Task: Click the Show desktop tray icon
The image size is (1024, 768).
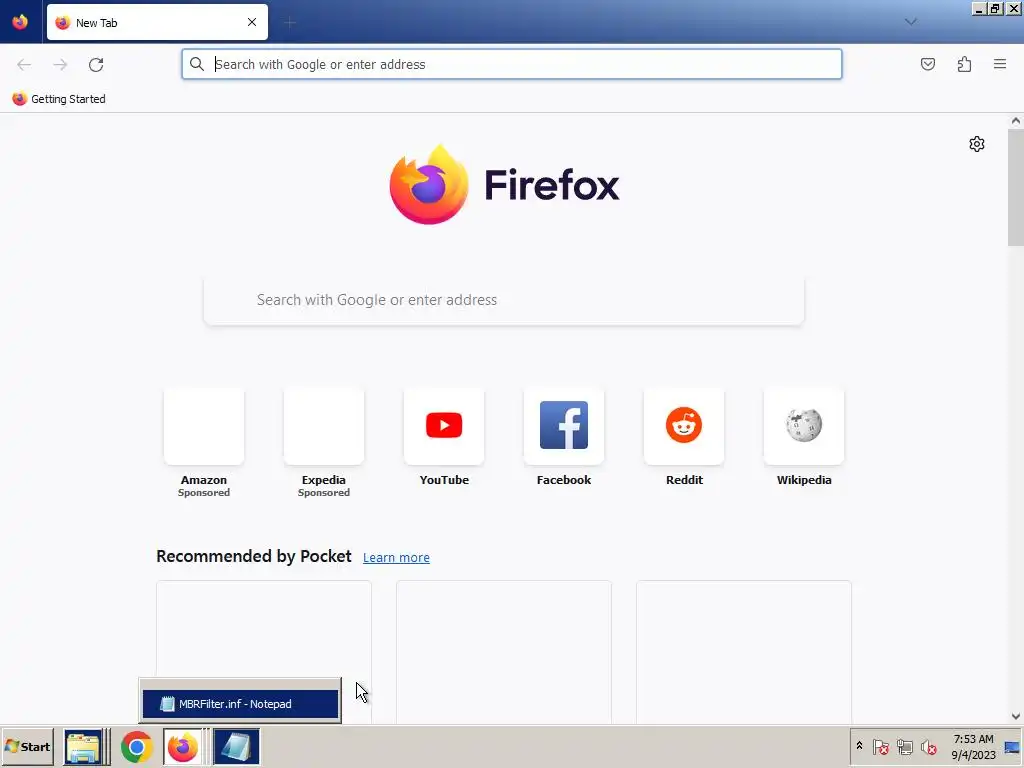Action: click(1012, 746)
